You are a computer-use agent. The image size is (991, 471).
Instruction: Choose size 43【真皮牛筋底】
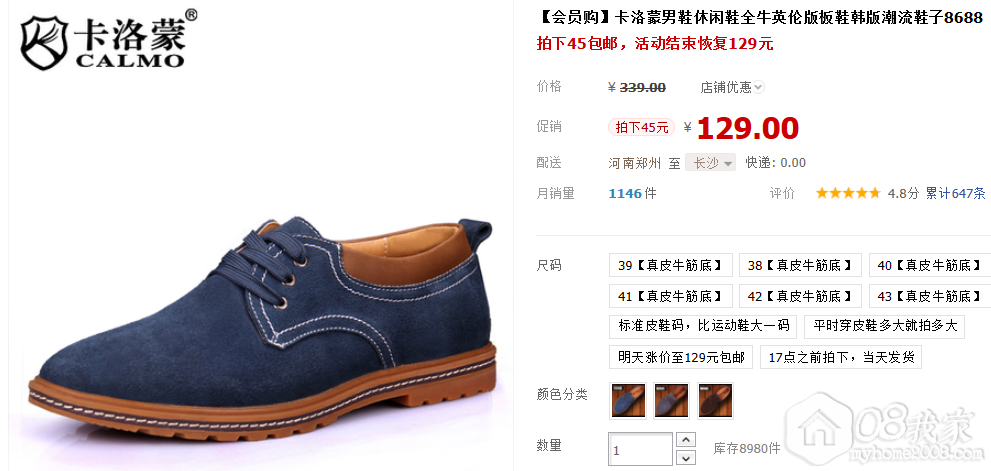tap(930, 295)
